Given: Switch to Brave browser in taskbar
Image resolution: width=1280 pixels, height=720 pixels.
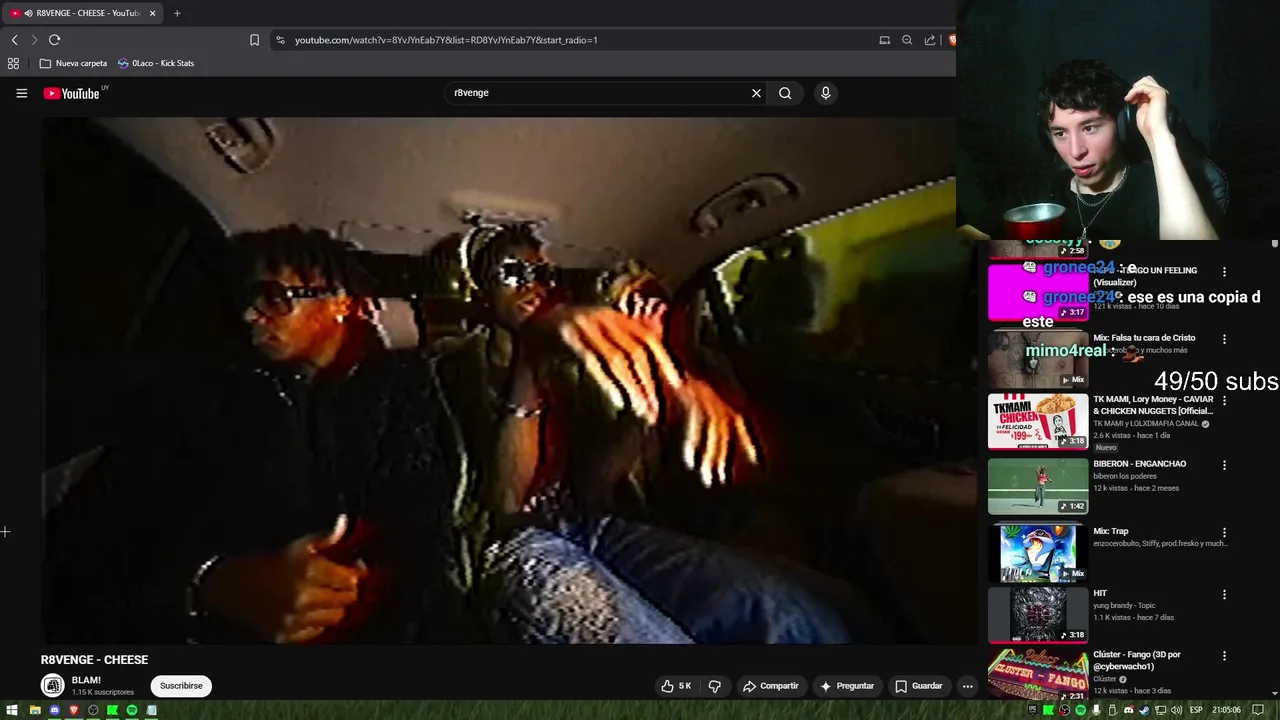Looking at the screenshot, I should [x=74, y=710].
